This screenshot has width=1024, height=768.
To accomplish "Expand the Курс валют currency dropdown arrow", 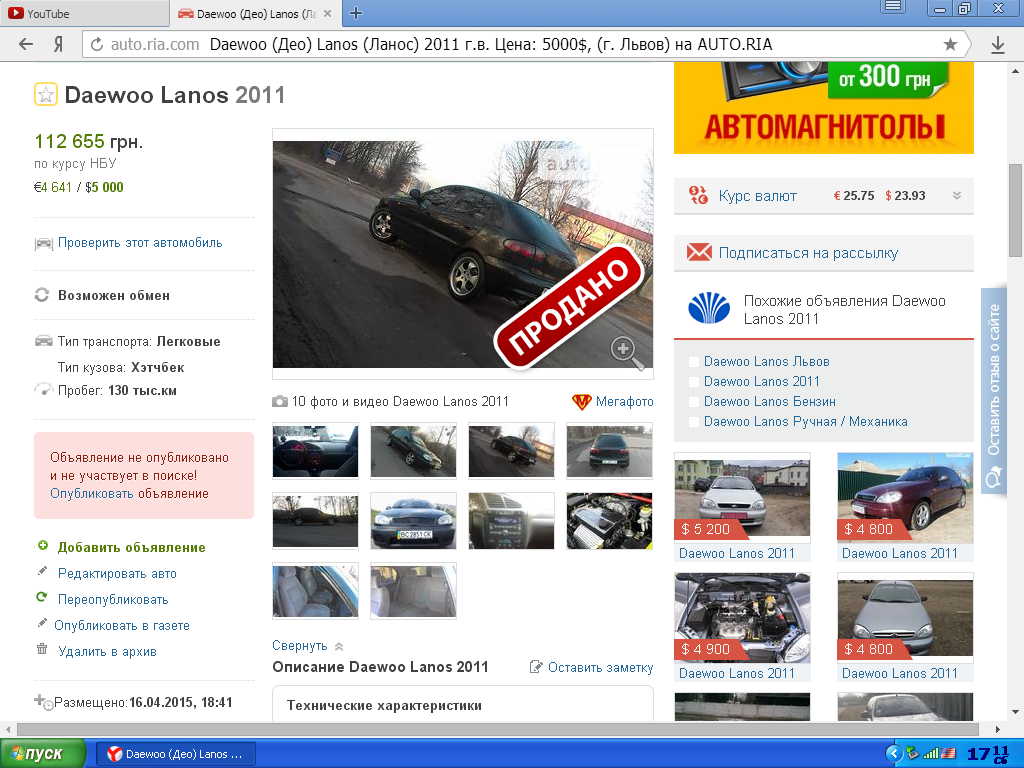I will point(957,195).
